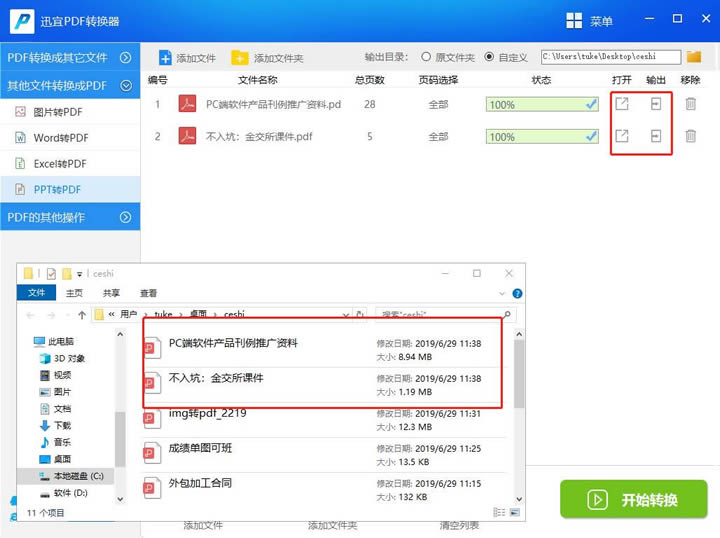Go up one folder in Explorer
This screenshot has width=720, height=538.
pyautogui.click(x=82, y=314)
